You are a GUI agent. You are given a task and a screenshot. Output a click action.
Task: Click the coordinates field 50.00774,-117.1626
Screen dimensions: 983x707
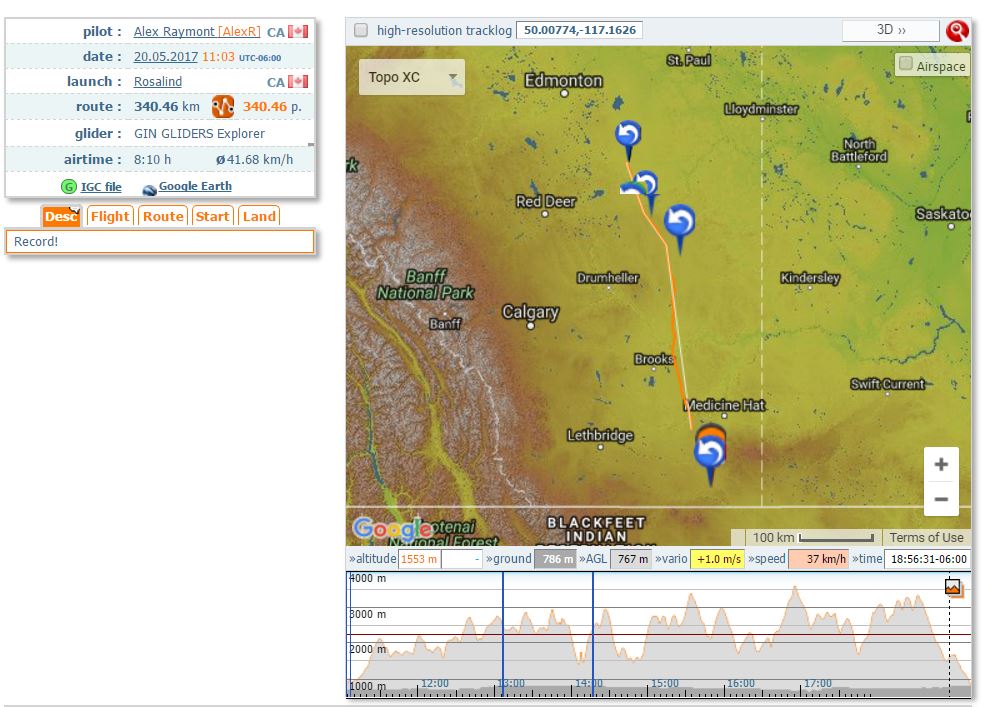(579, 30)
